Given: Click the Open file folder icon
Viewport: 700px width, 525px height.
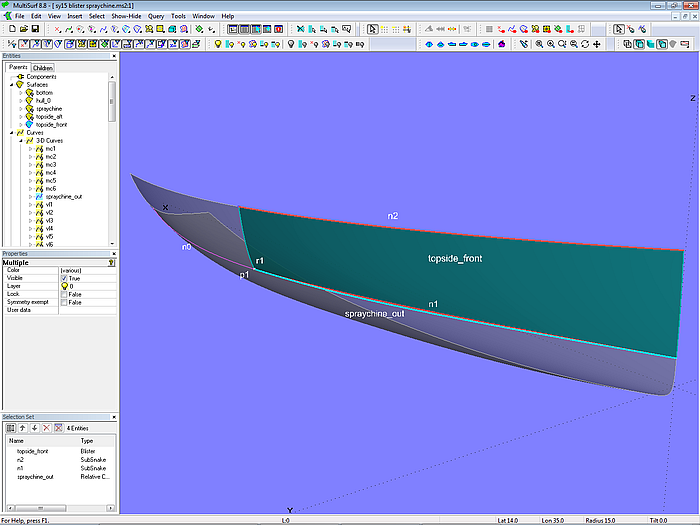Looking at the screenshot, I should (x=23, y=29).
